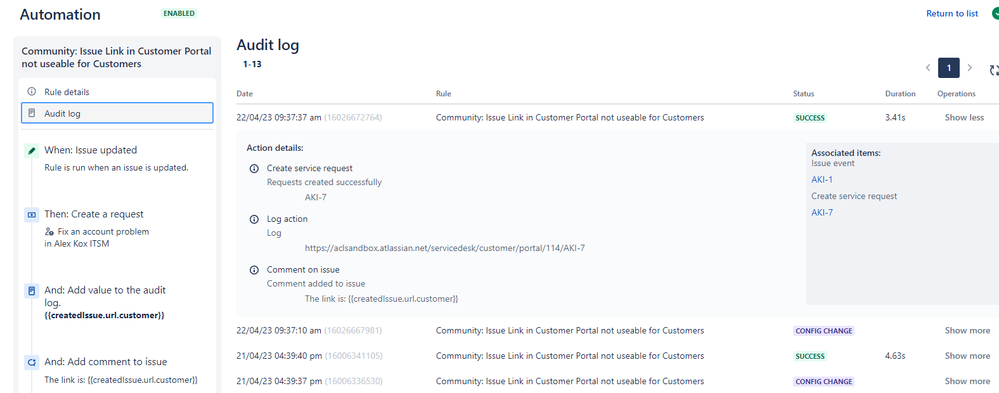
Task: Click the Create a request action icon
Action: click(x=31, y=215)
